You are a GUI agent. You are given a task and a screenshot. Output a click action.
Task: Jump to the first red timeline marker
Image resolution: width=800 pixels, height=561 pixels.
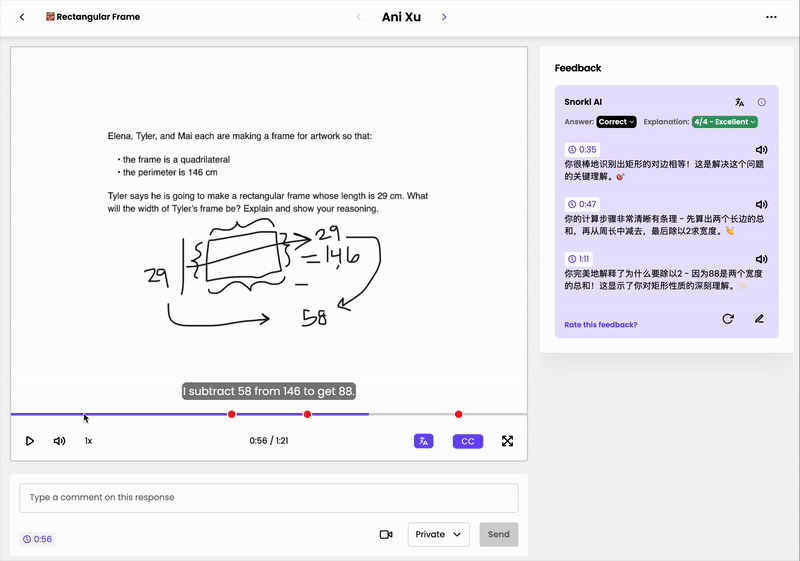(232, 414)
